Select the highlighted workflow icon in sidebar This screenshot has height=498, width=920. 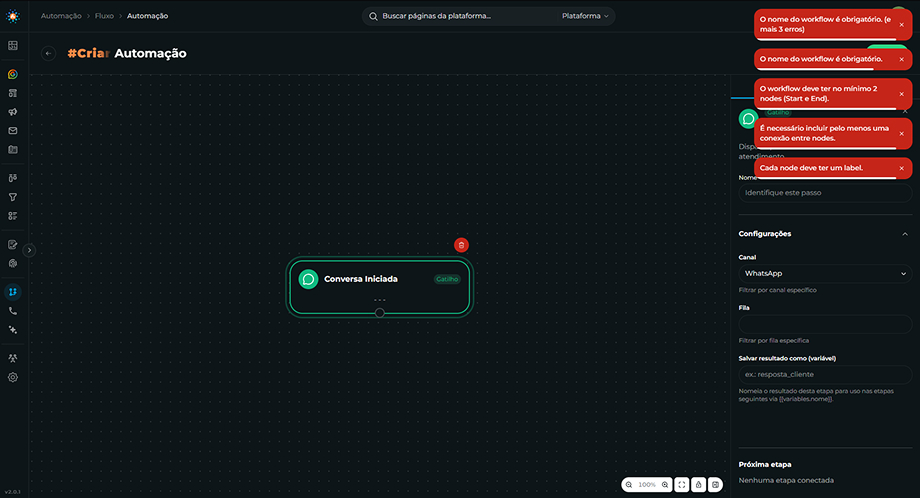click(12, 292)
